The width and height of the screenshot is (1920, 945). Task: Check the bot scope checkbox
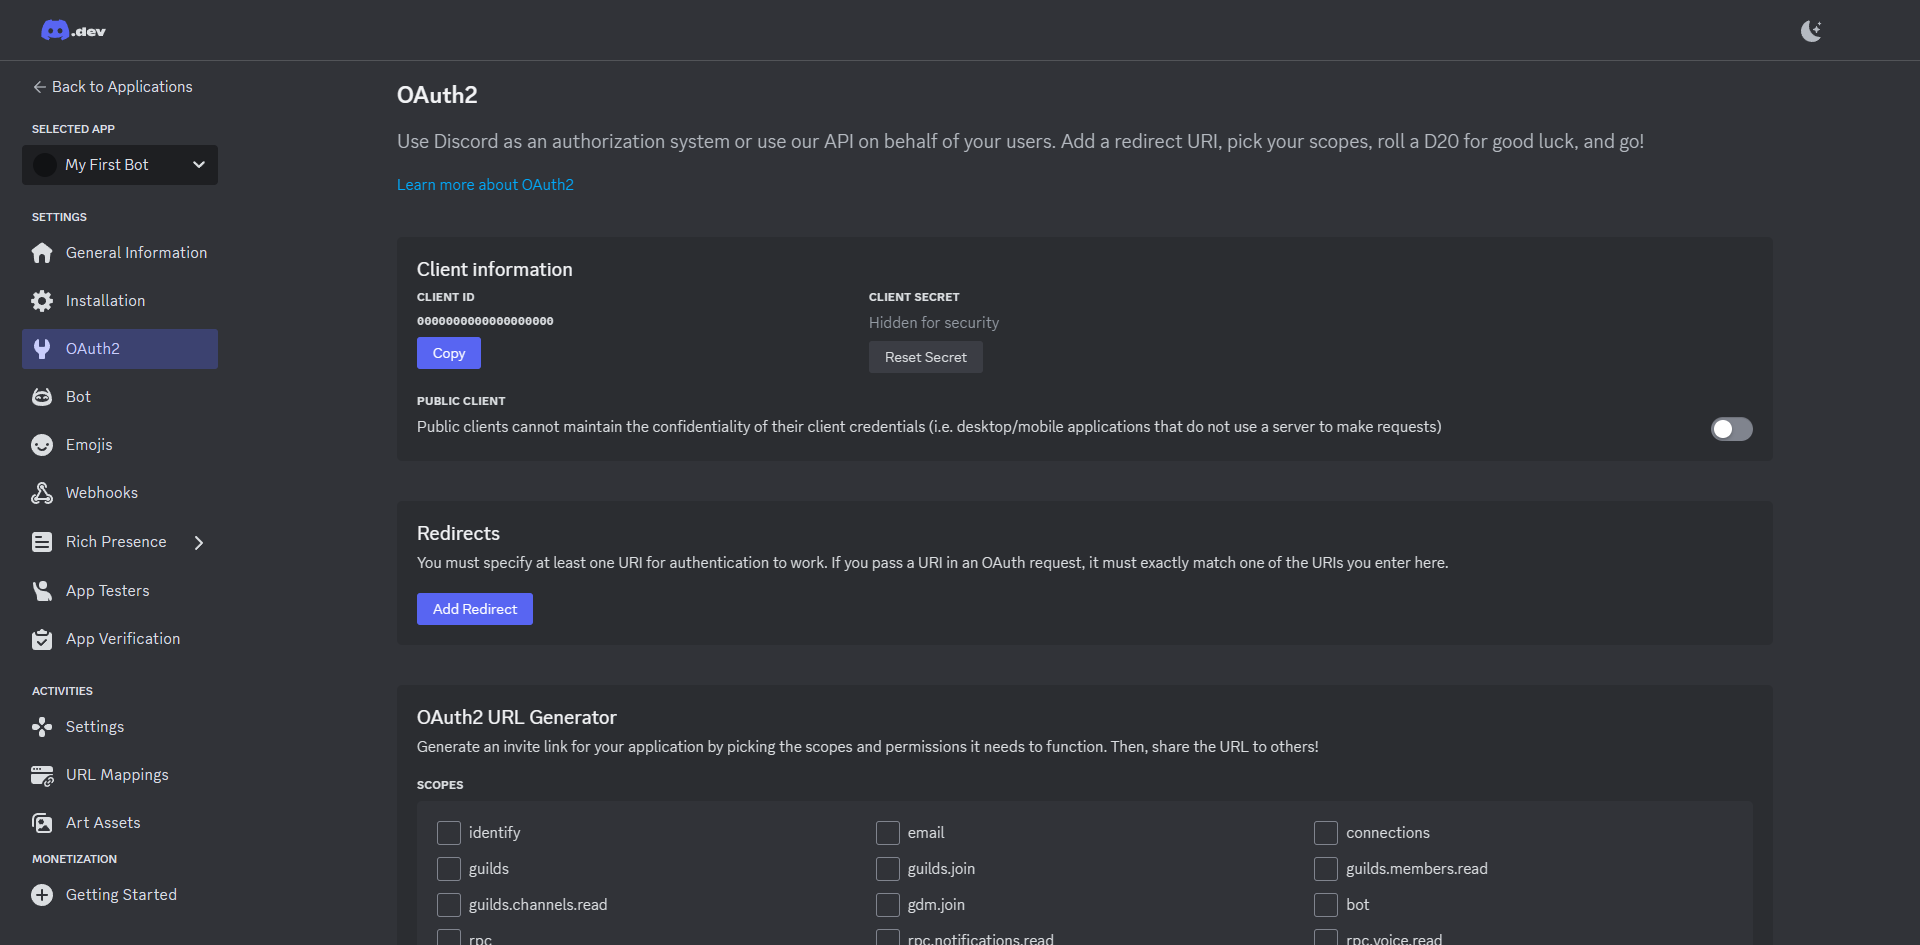click(x=1326, y=905)
